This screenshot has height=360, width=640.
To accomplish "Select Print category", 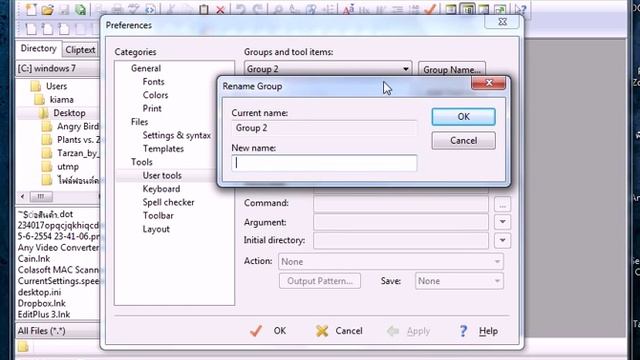I will pos(152,109).
